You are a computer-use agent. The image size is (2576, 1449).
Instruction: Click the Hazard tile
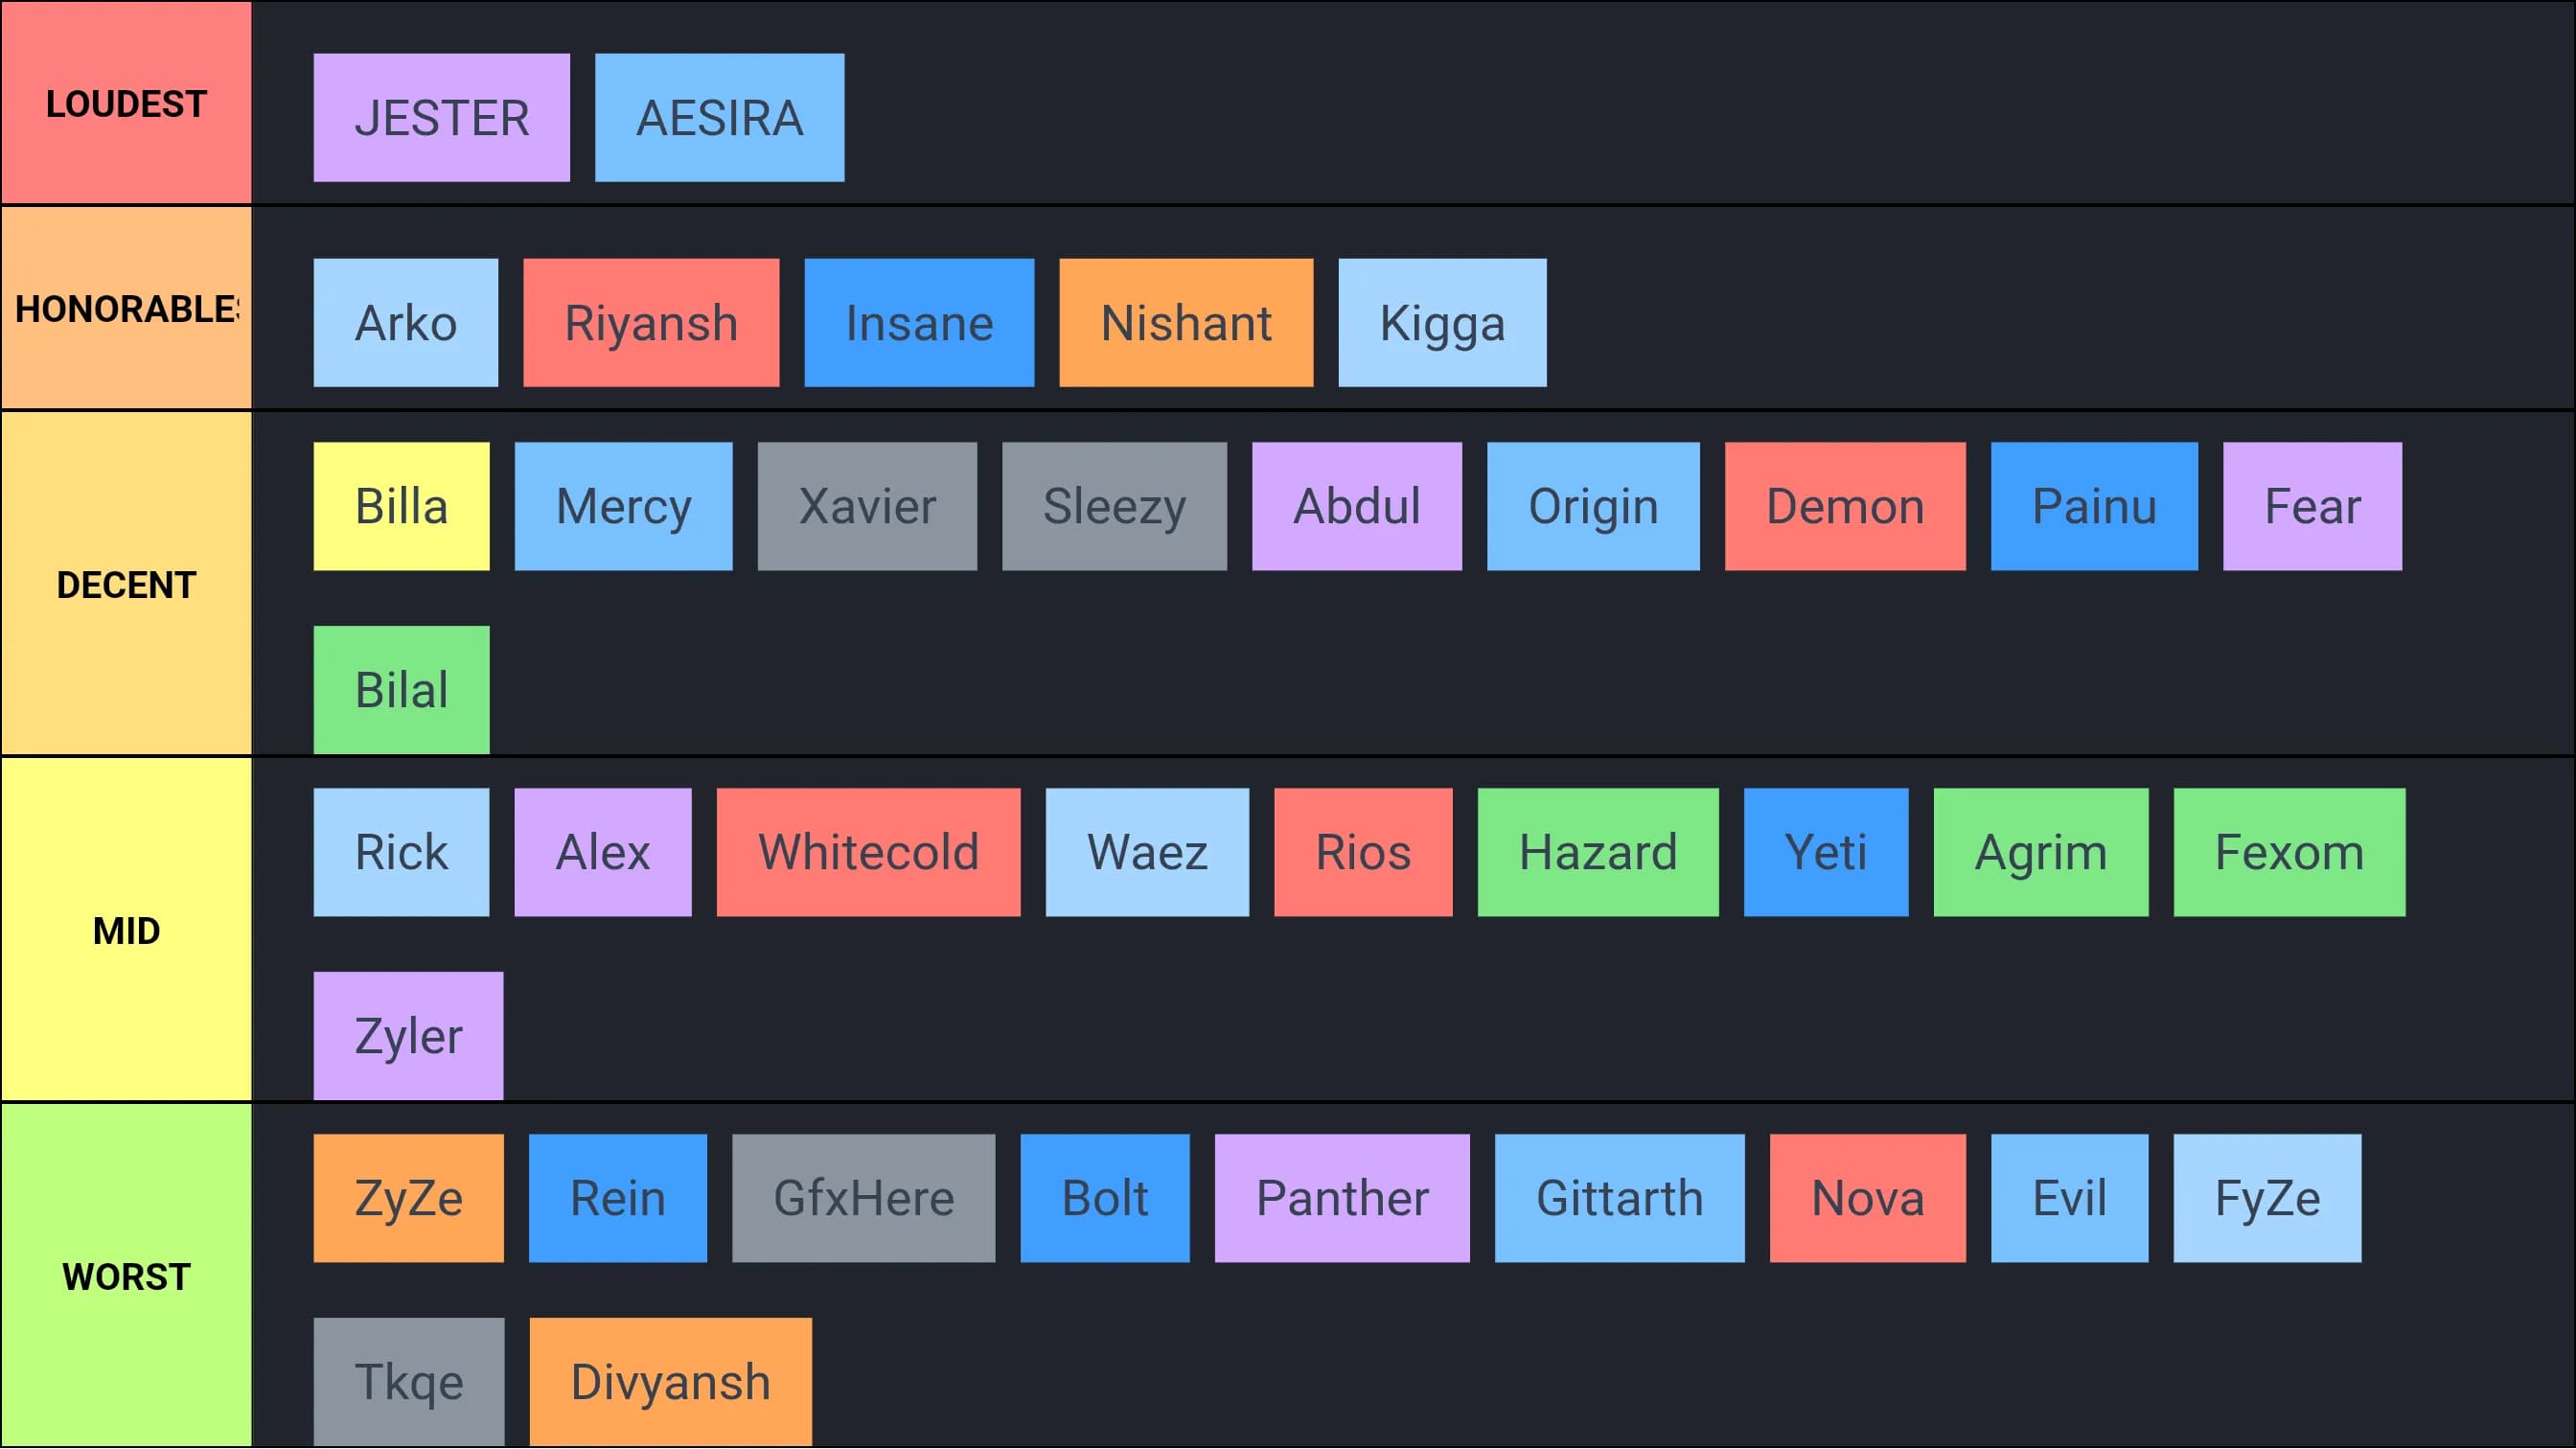point(1598,853)
